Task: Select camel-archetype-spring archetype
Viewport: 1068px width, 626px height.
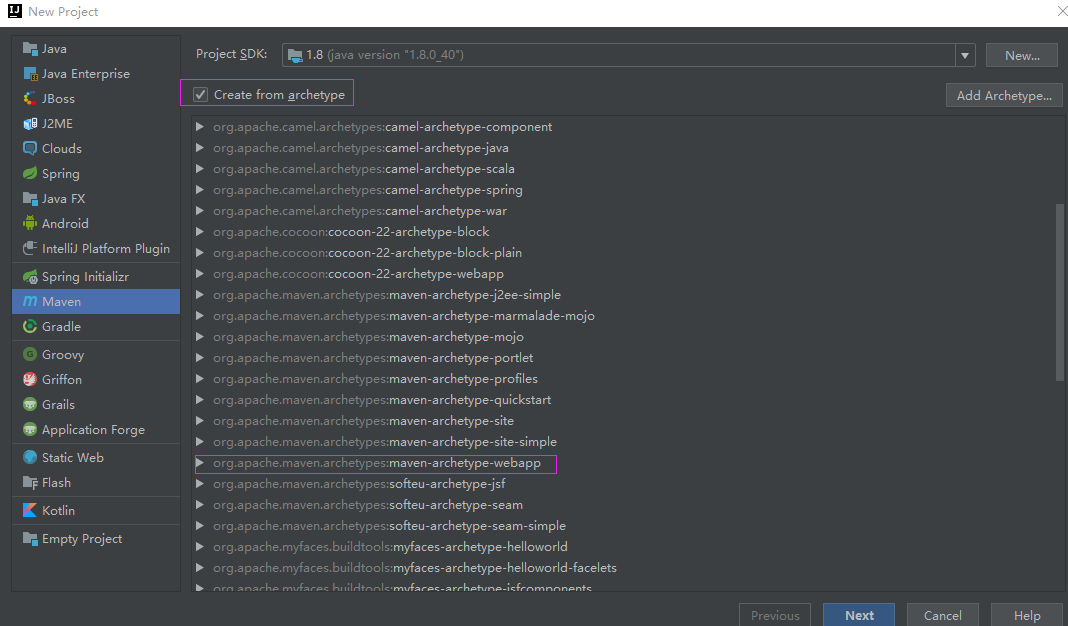Action: (368, 190)
